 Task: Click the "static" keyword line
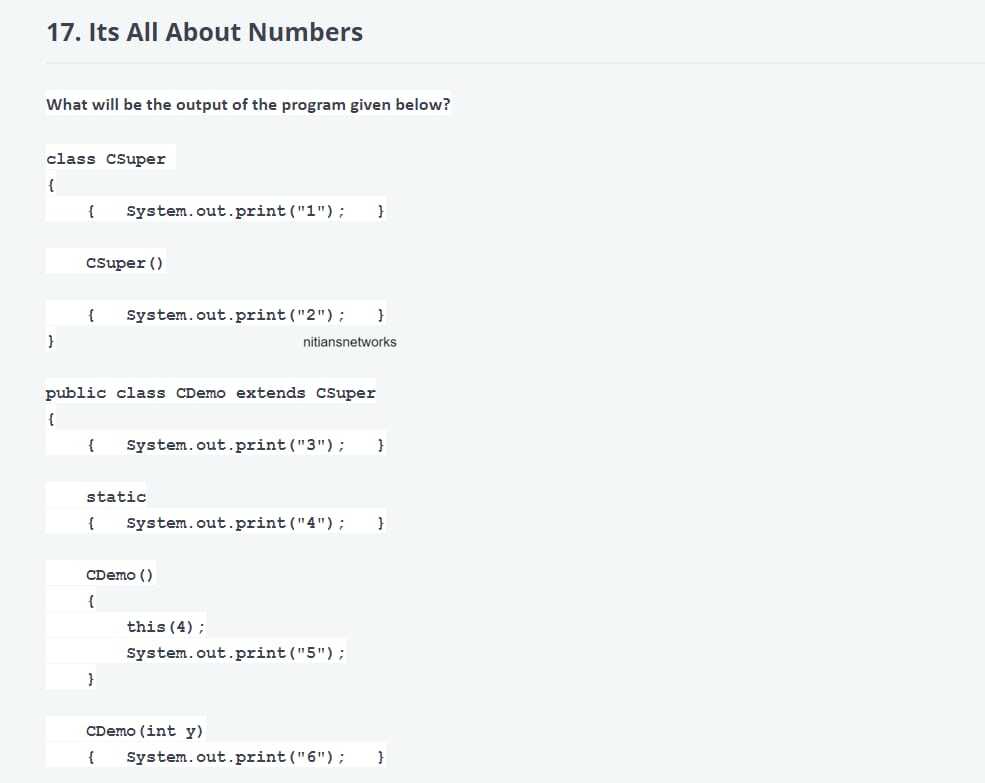click(116, 497)
